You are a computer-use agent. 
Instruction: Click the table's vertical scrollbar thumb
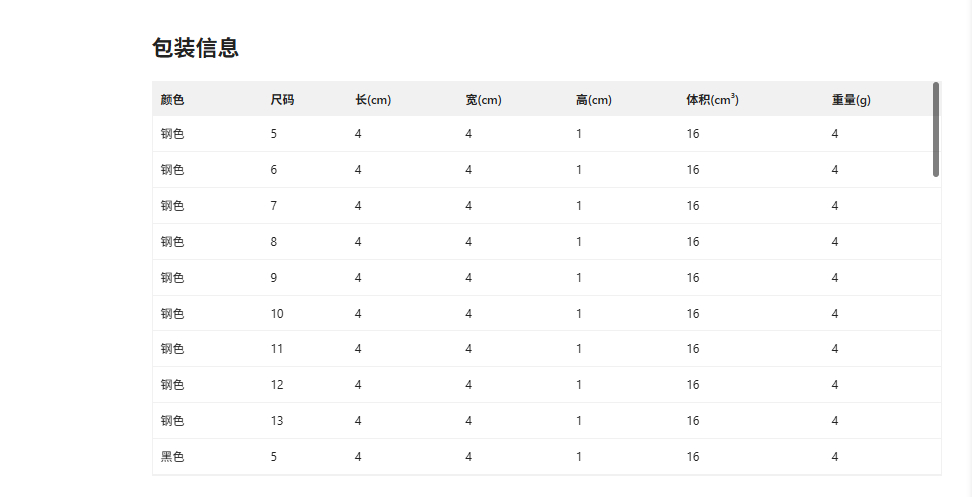click(x=936, y=129)
